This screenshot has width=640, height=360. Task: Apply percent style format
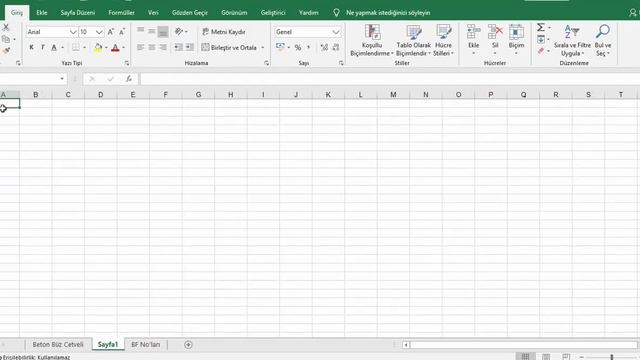[298, 48]
